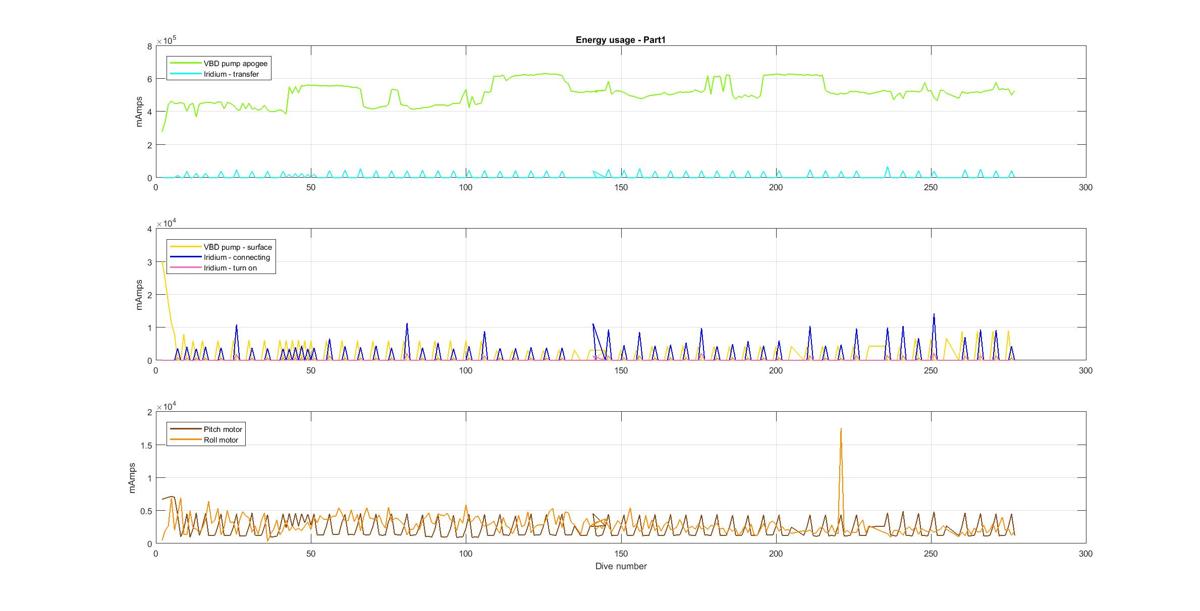The image size is (1200, 611).
Task: Click the '1.5' y-axis tick of the bottom plot
Action: (146, 445)
